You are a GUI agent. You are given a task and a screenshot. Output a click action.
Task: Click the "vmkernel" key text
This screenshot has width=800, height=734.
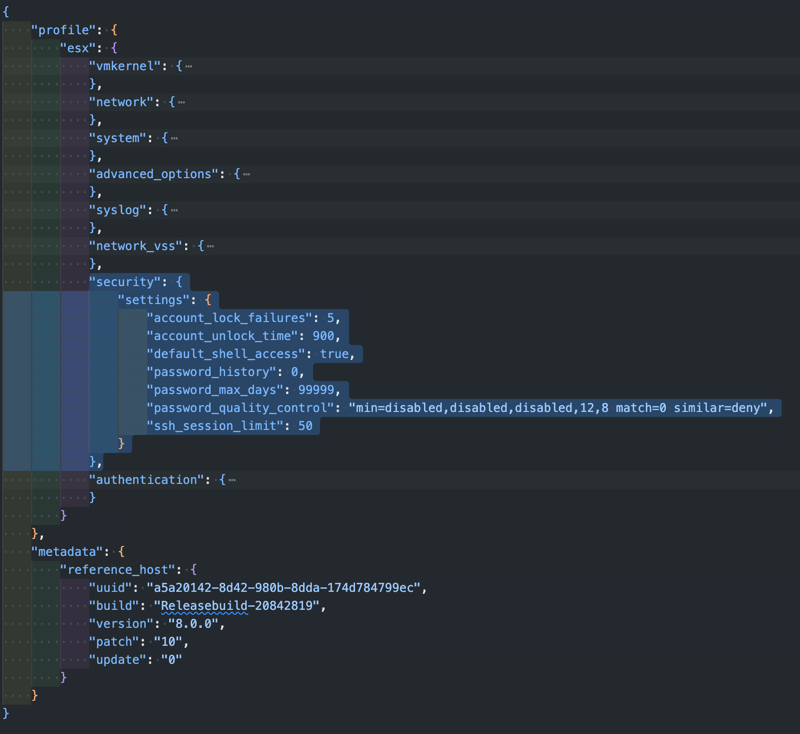click(125, 66)
